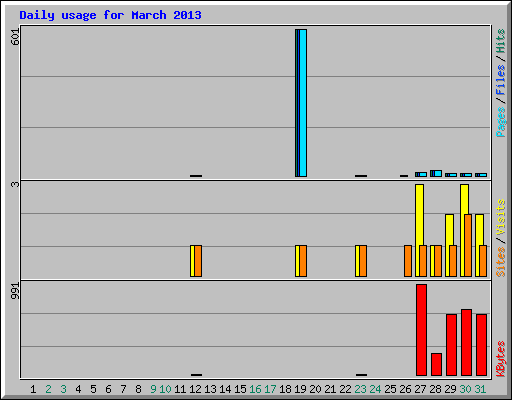Image resolution: width=512 pixels, height=400 pixels.
Task: Click the small cyan hits bar for day 28
Action: 438,173
